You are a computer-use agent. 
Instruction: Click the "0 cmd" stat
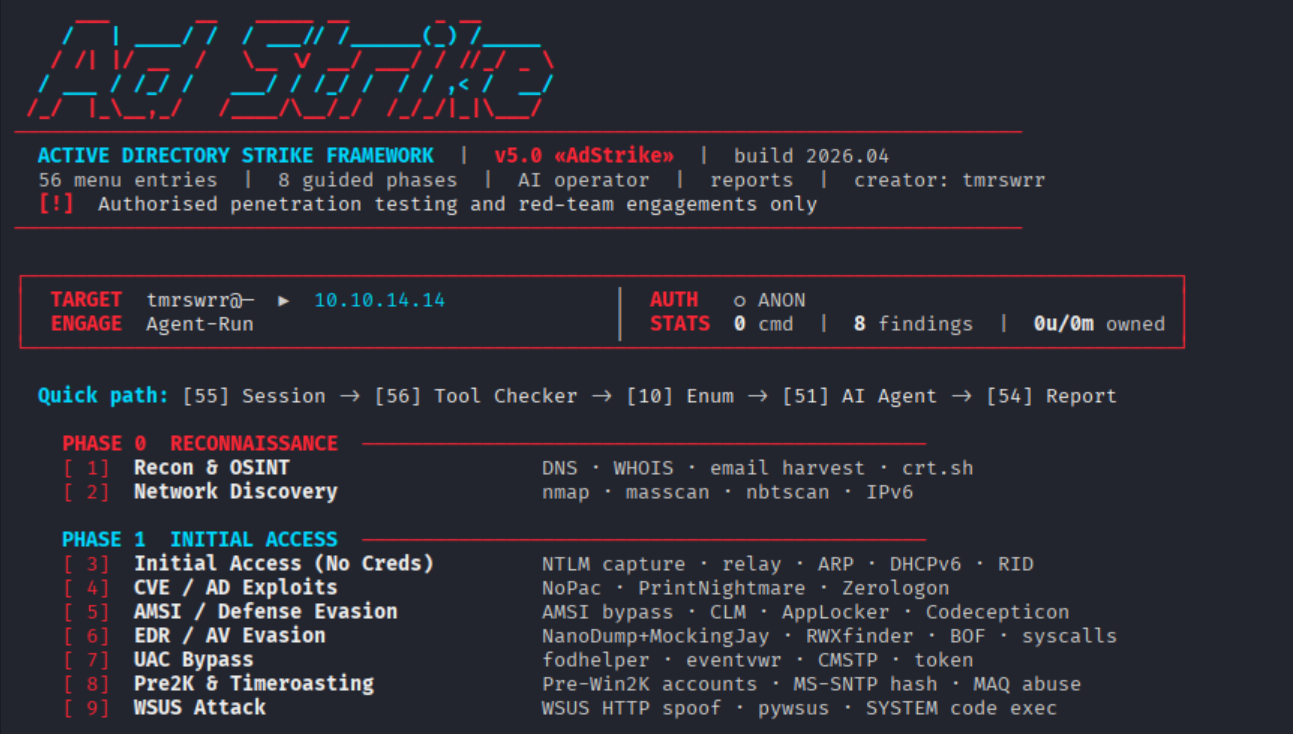763,324
